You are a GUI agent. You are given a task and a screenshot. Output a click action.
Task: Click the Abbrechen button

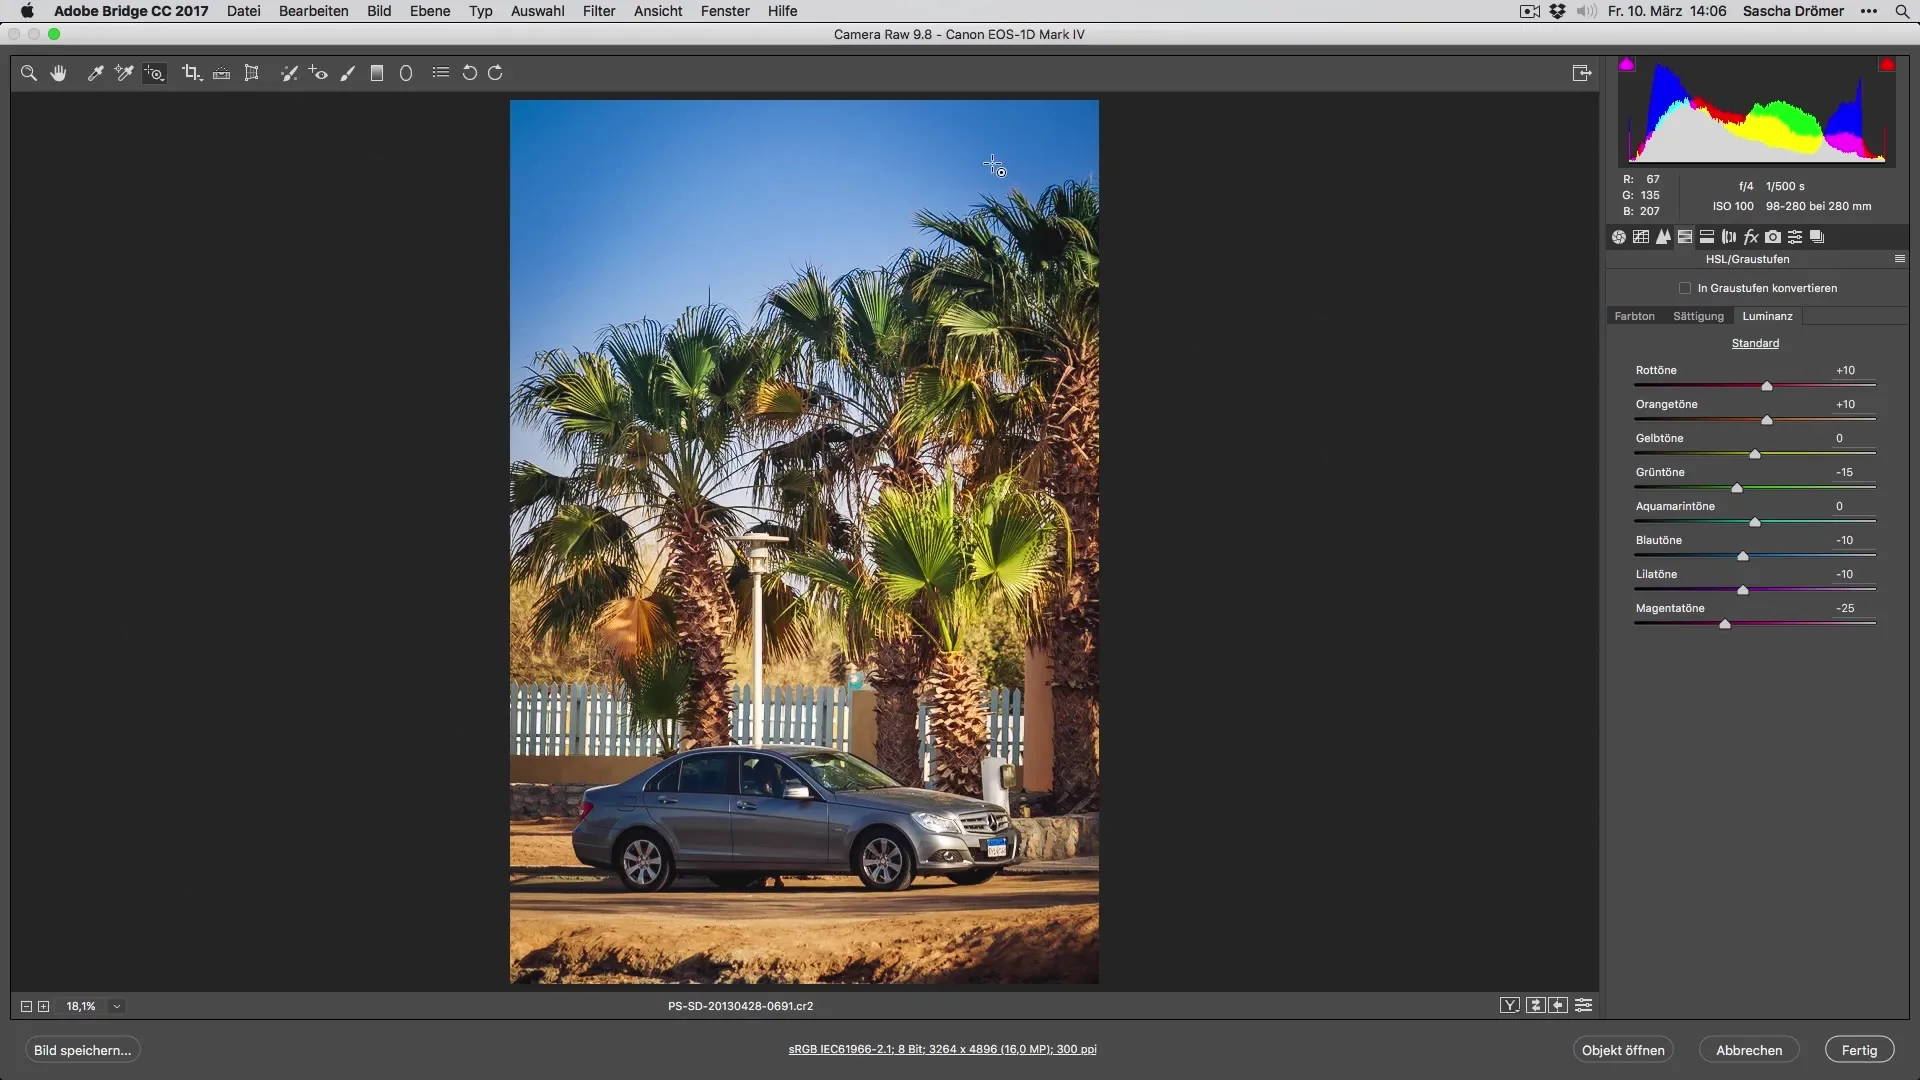click(x=1749, y=1050)
